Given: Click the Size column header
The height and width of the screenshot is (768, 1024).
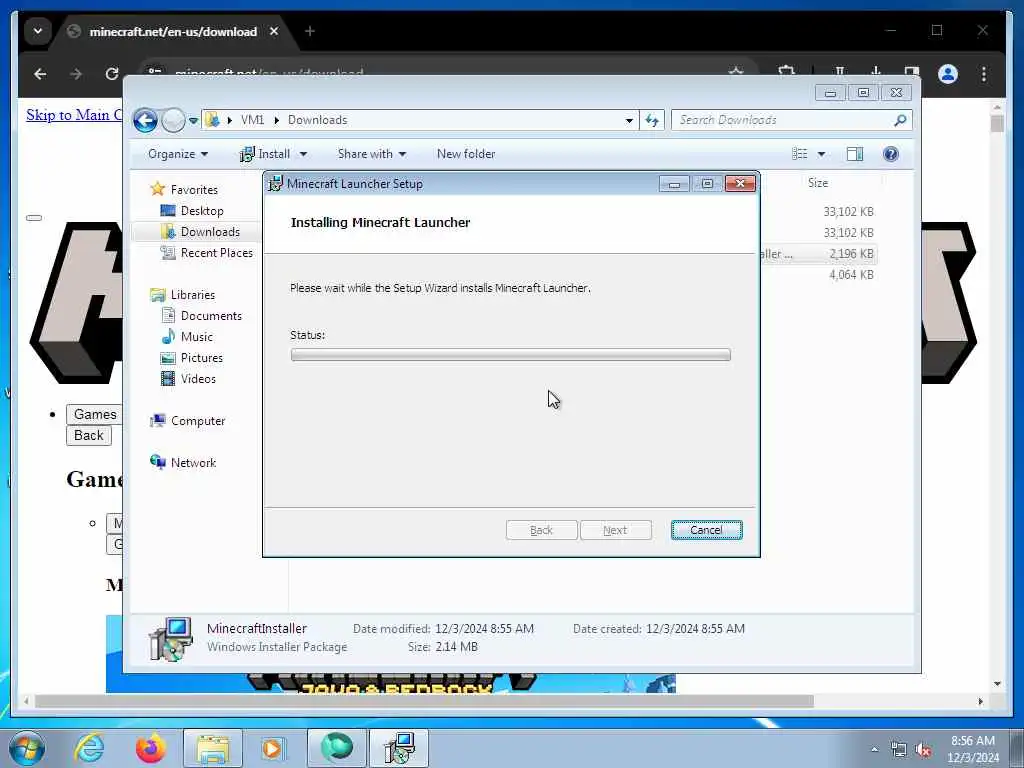Looking at the screenshot, I should point(818,183).
